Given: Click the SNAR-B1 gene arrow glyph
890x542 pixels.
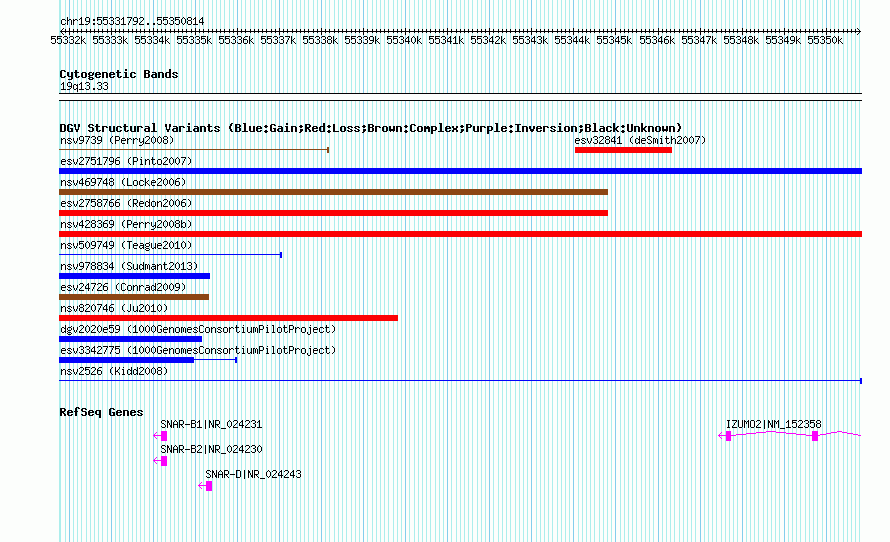Looking at the screenshot, I should (160, 436).
